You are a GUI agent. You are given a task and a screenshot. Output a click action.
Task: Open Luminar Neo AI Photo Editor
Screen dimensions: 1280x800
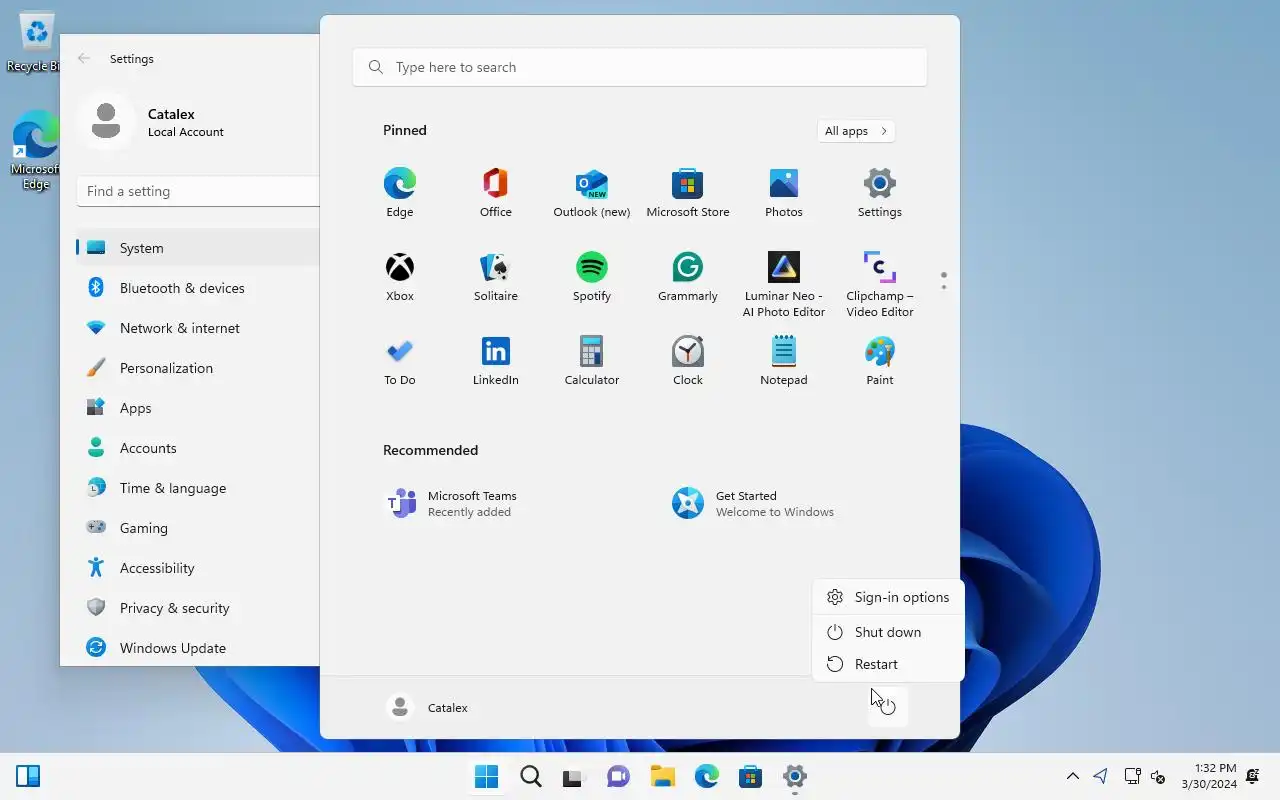[783, 284]
